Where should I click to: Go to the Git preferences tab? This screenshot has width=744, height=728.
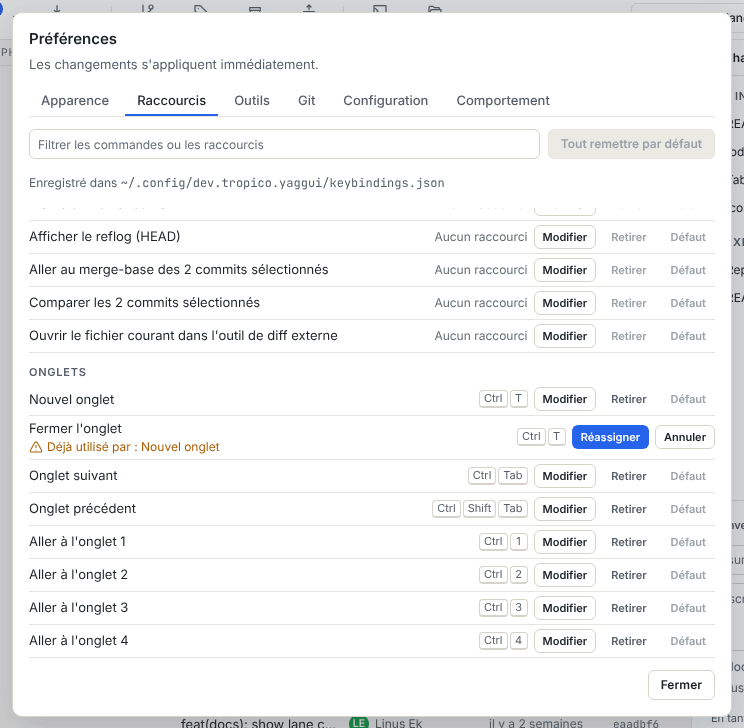tap(307, 101)
